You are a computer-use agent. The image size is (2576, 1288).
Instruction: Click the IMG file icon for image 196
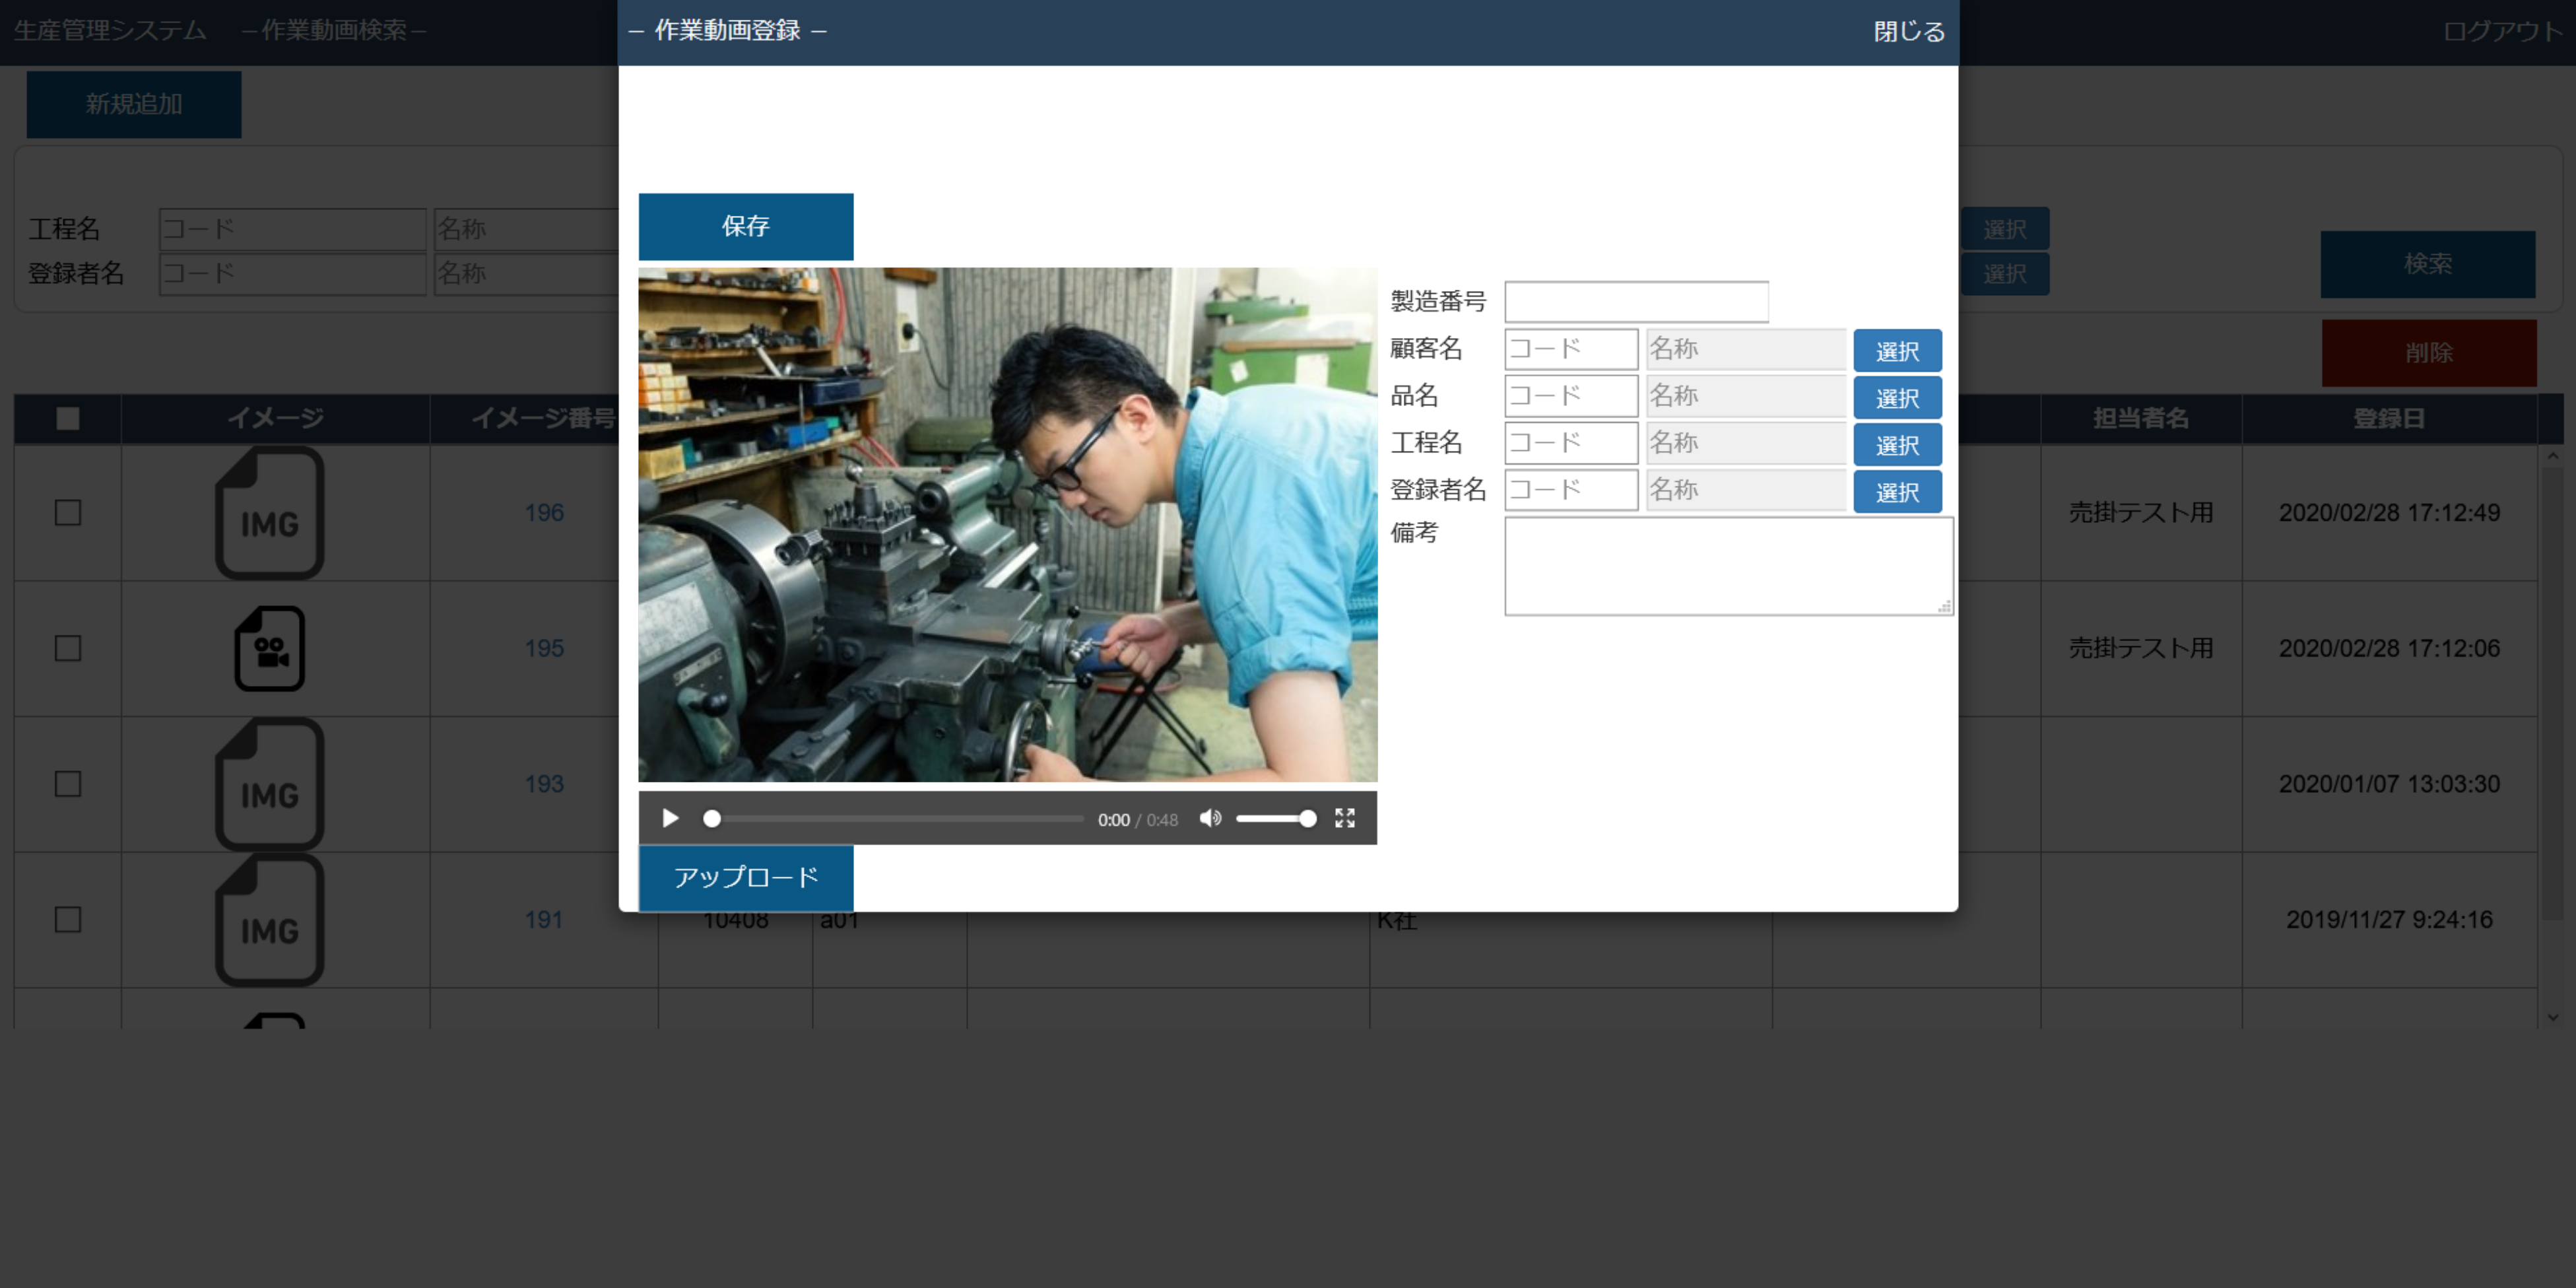point(269,513)
